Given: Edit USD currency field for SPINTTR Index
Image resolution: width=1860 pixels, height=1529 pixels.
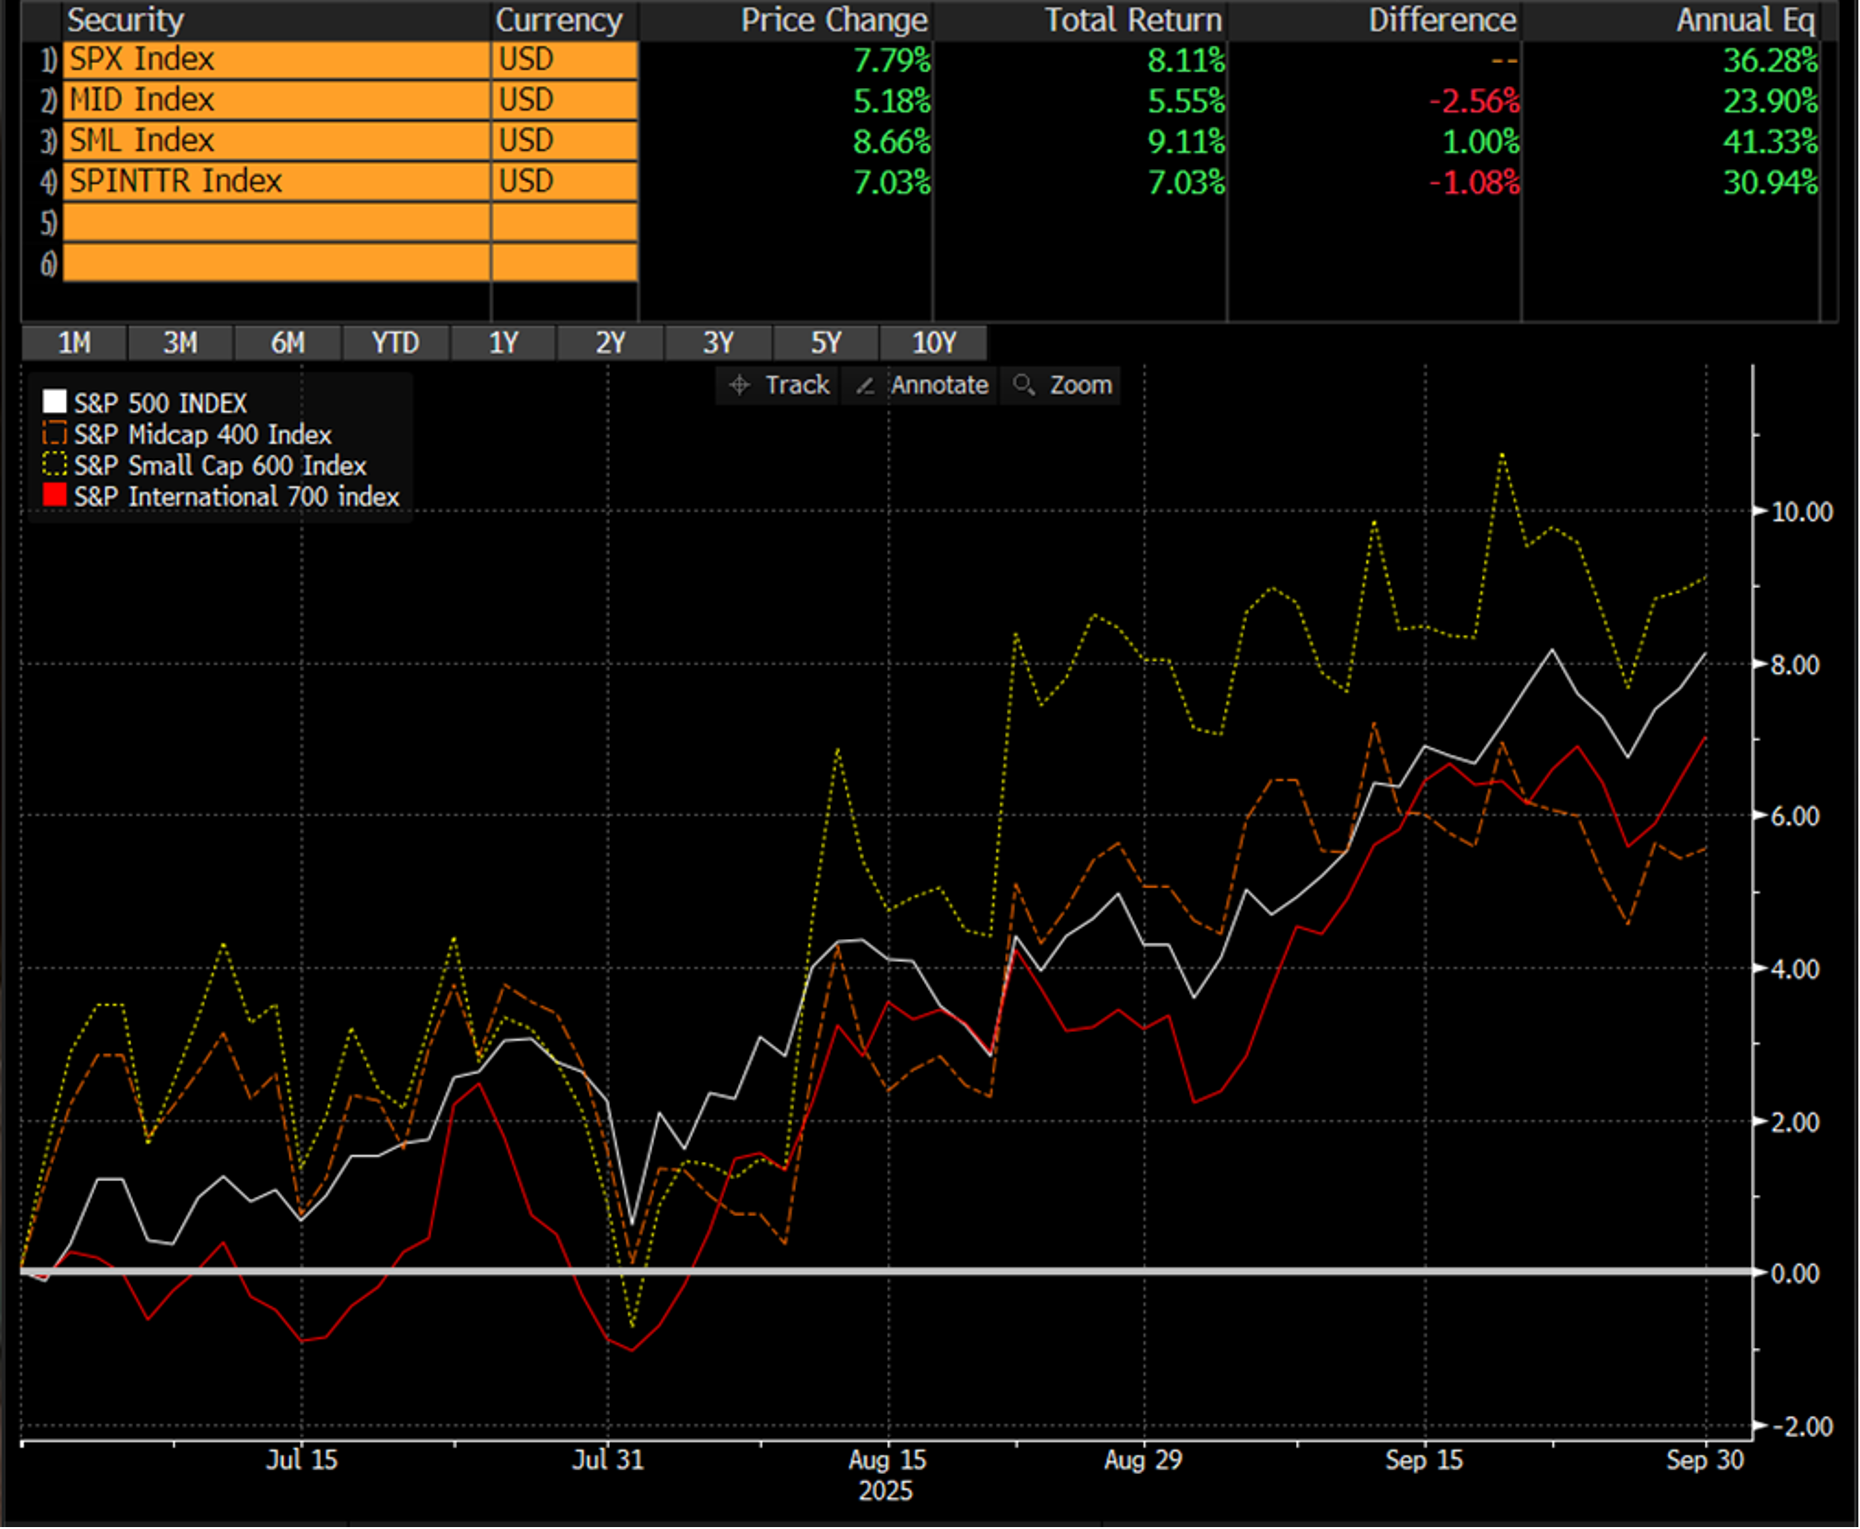Looking at the screenshot, I should [564, 181].
